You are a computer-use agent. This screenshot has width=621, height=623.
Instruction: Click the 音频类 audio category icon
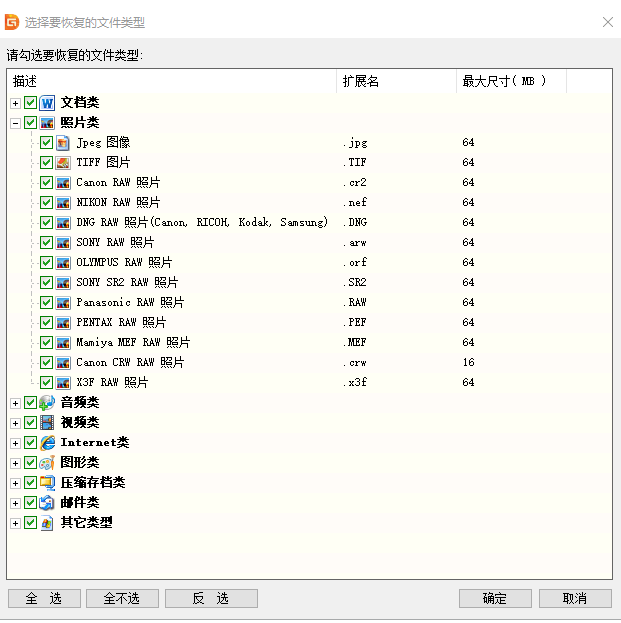(x=47, y=403)
